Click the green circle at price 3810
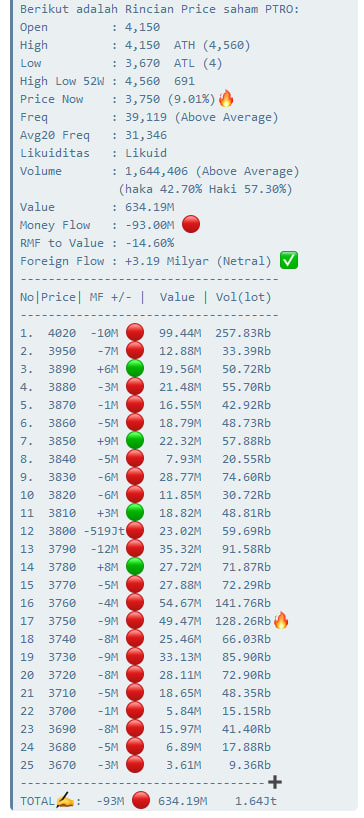364x818 pixels. (x=135, y=512)
